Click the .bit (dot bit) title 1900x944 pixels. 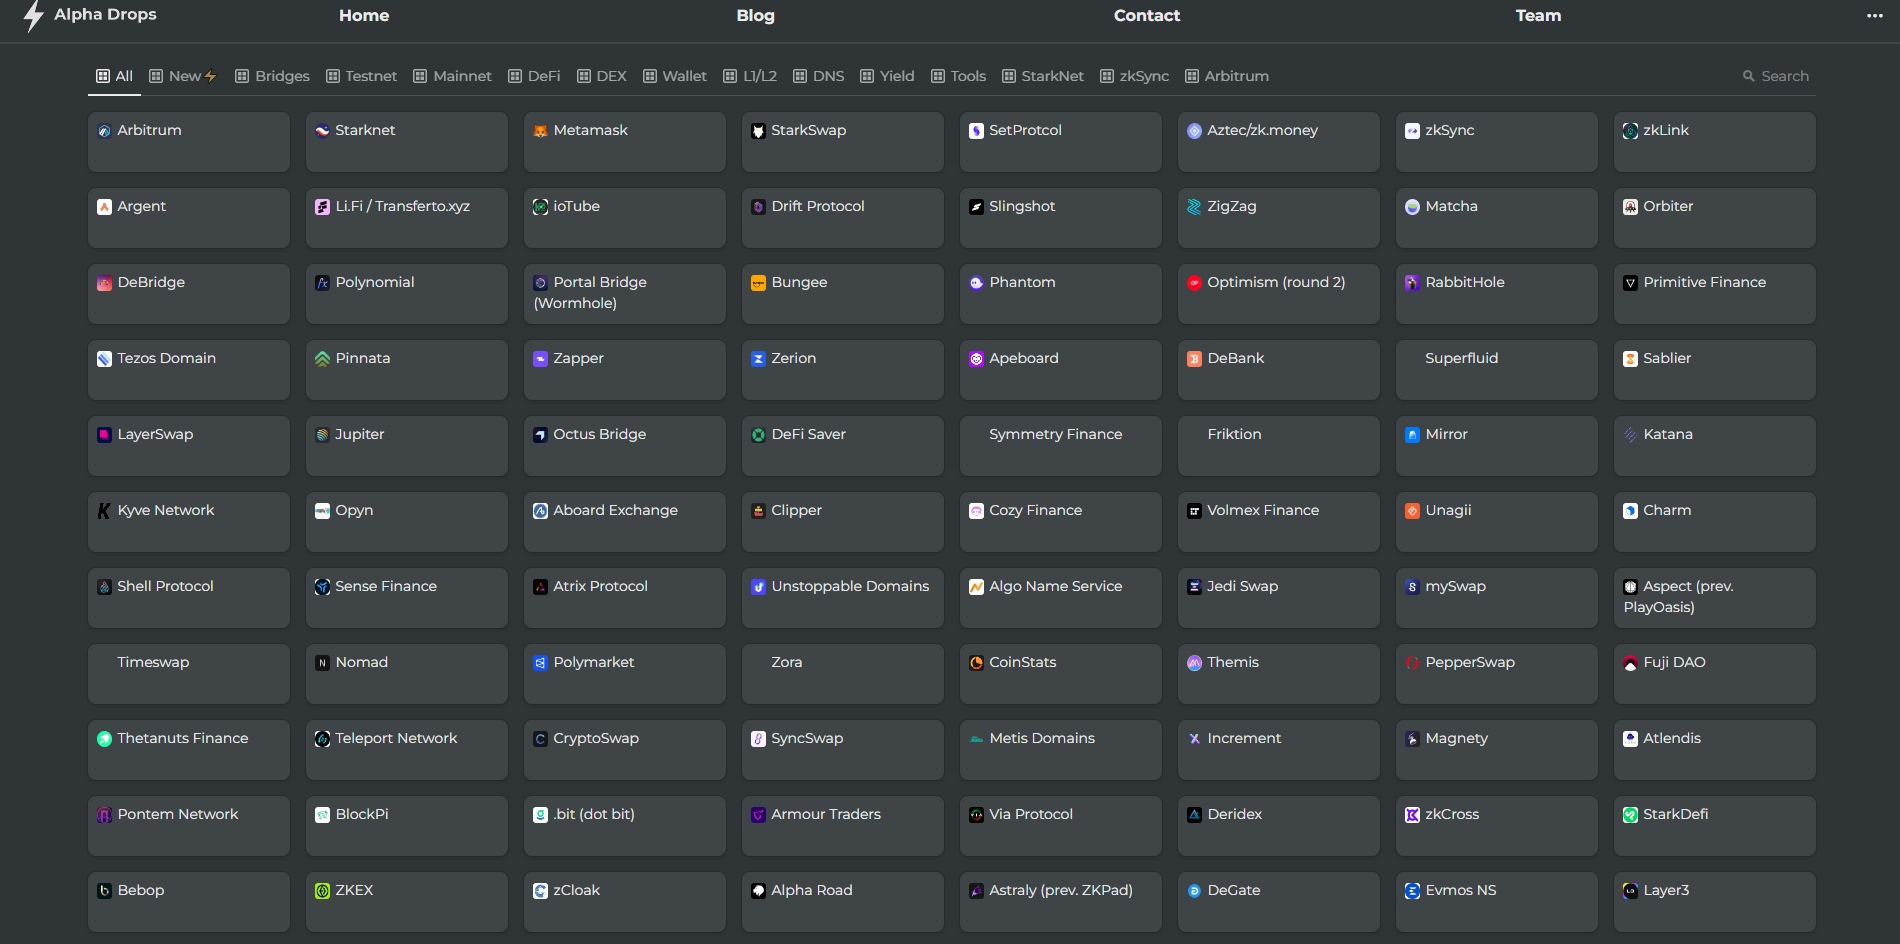coord(594,815)
